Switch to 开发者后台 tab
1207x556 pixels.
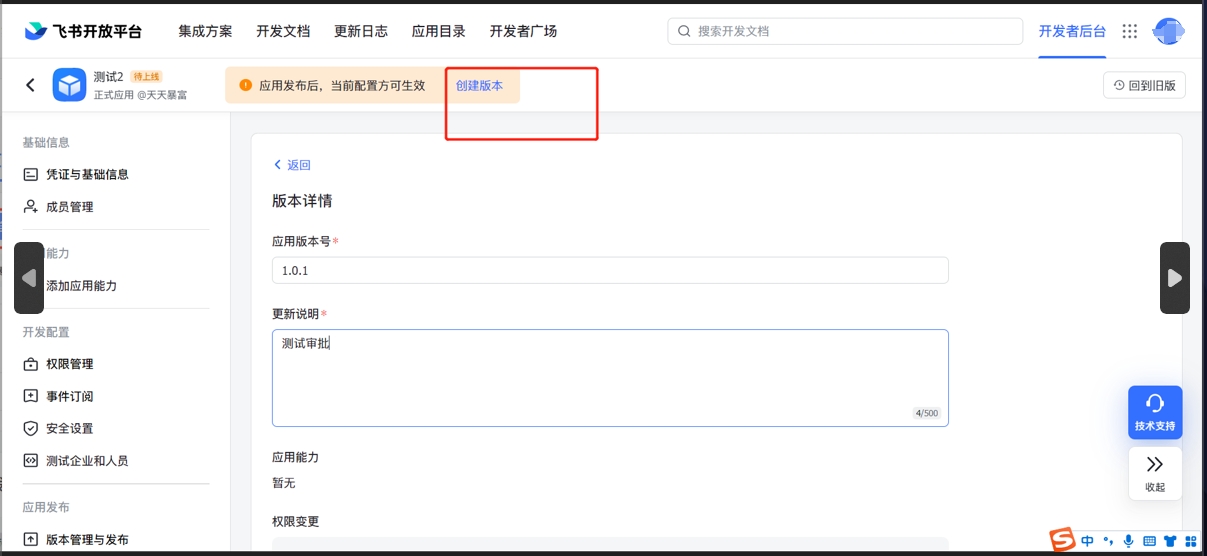(1072, 31)
